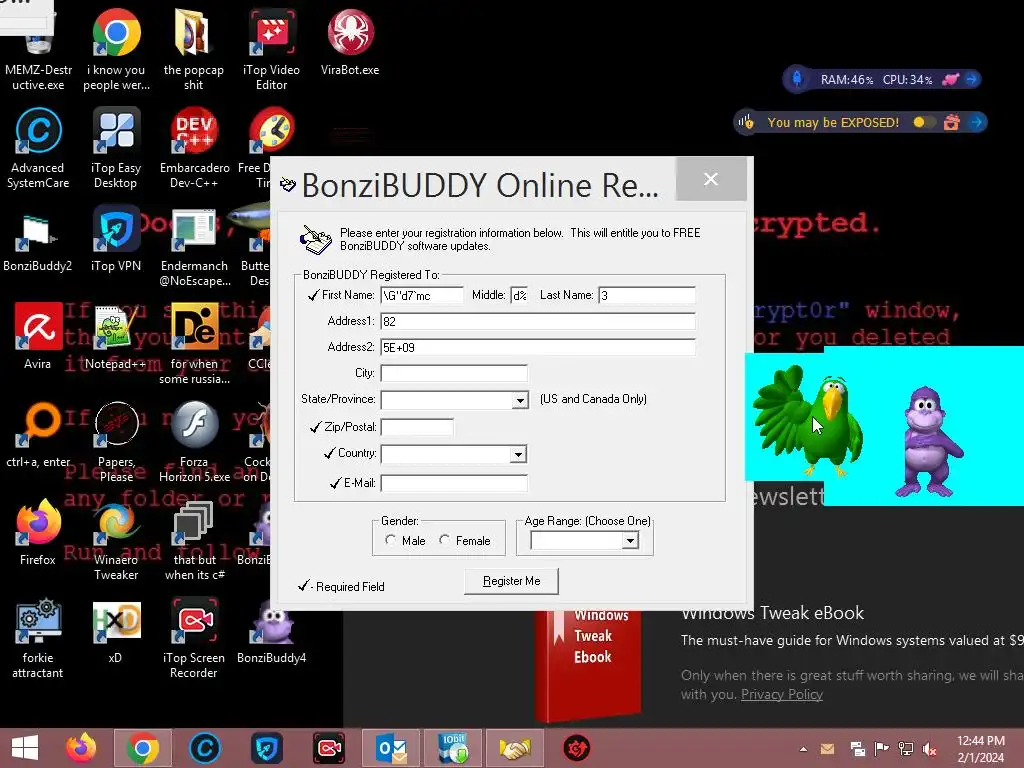Click the Zip/Postal input field
Image resolution: width=1024 pixels, height=768 pixels.
click(417, 427)
